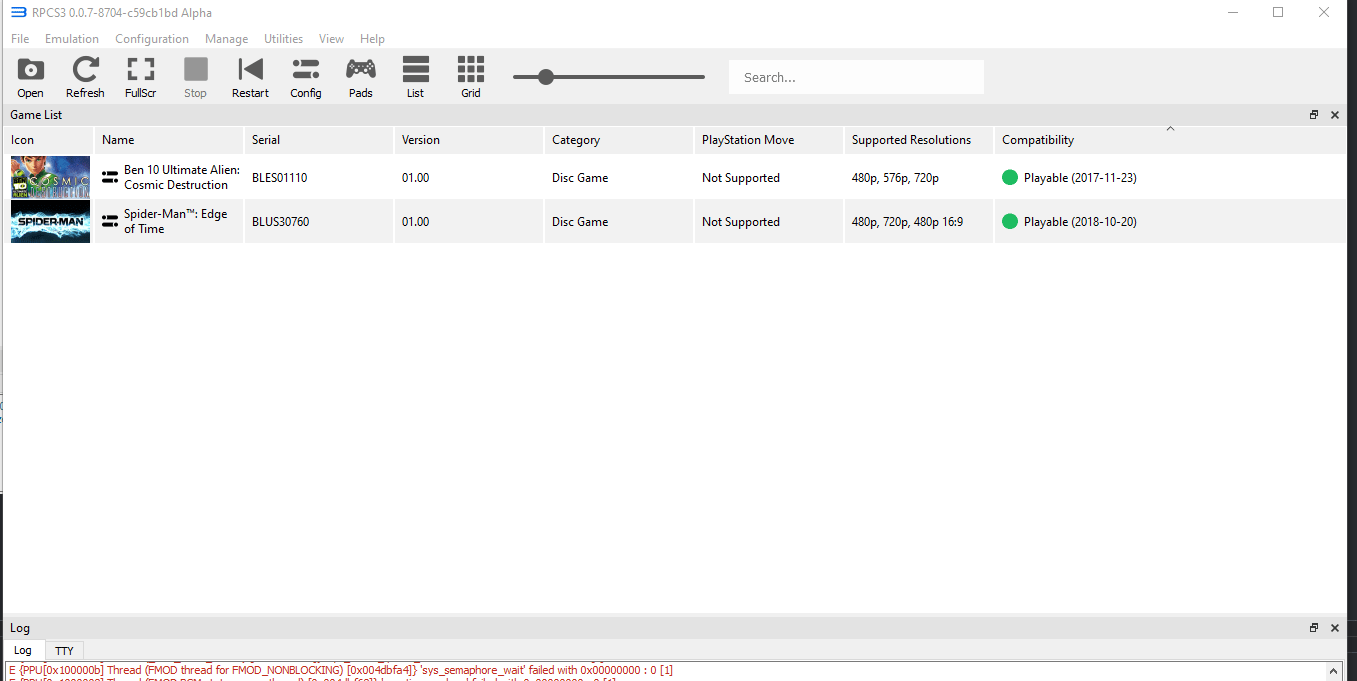The height and width of the screenshot is (681, 1357).
Task: Open the Pads controller settings
Action: point(361,77)
